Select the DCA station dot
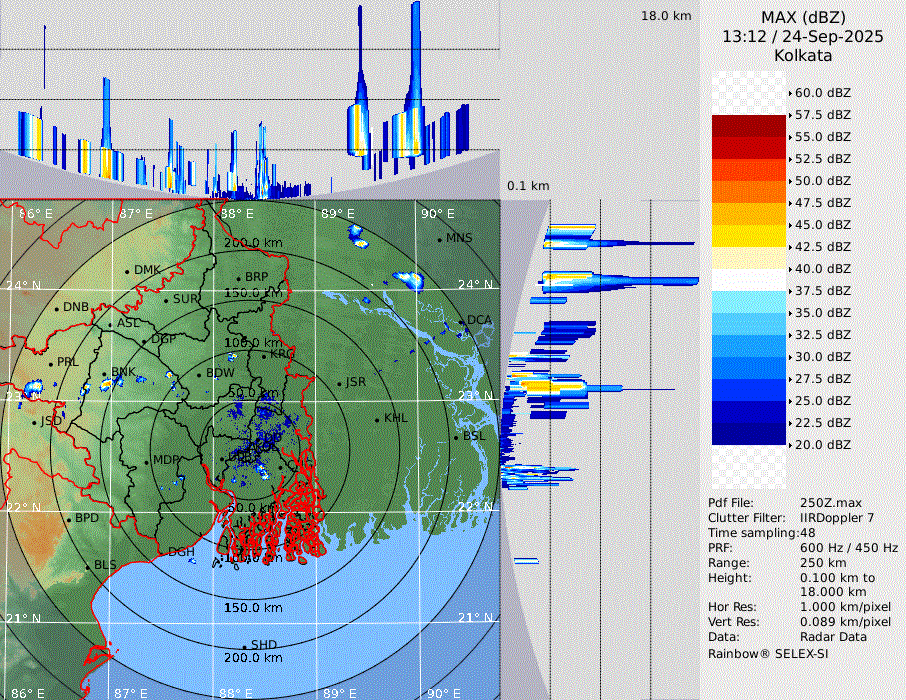The width and height of the screenshot is (906, 700). (x=462, y=321)
